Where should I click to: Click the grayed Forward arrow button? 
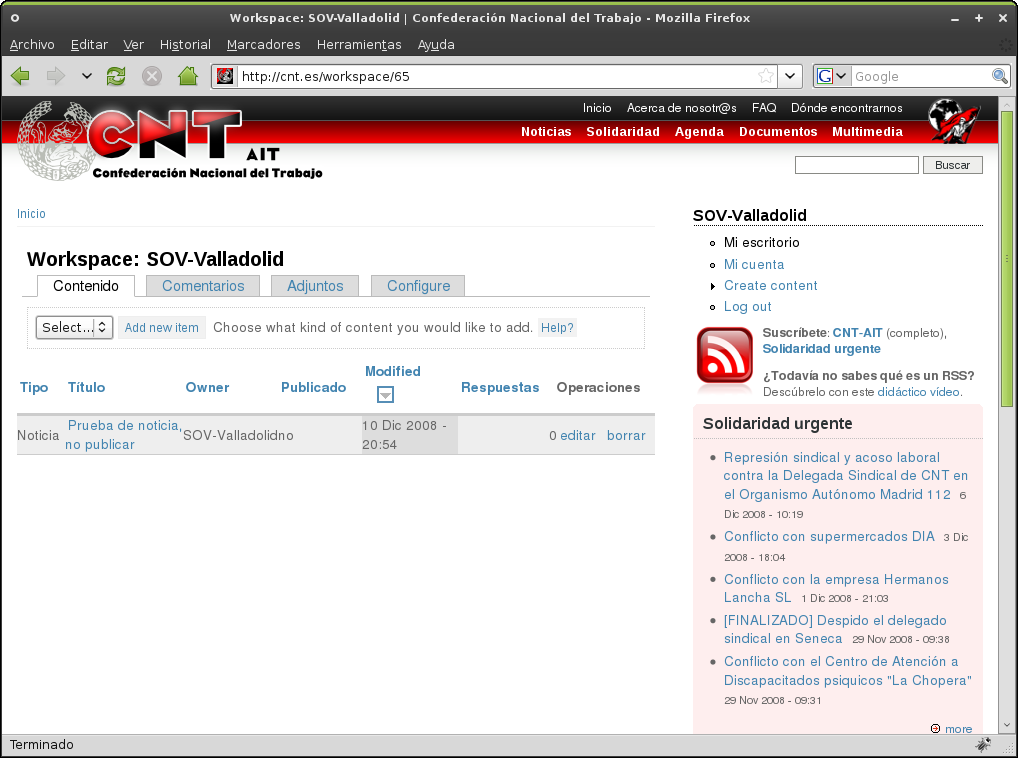click(56, 76)
